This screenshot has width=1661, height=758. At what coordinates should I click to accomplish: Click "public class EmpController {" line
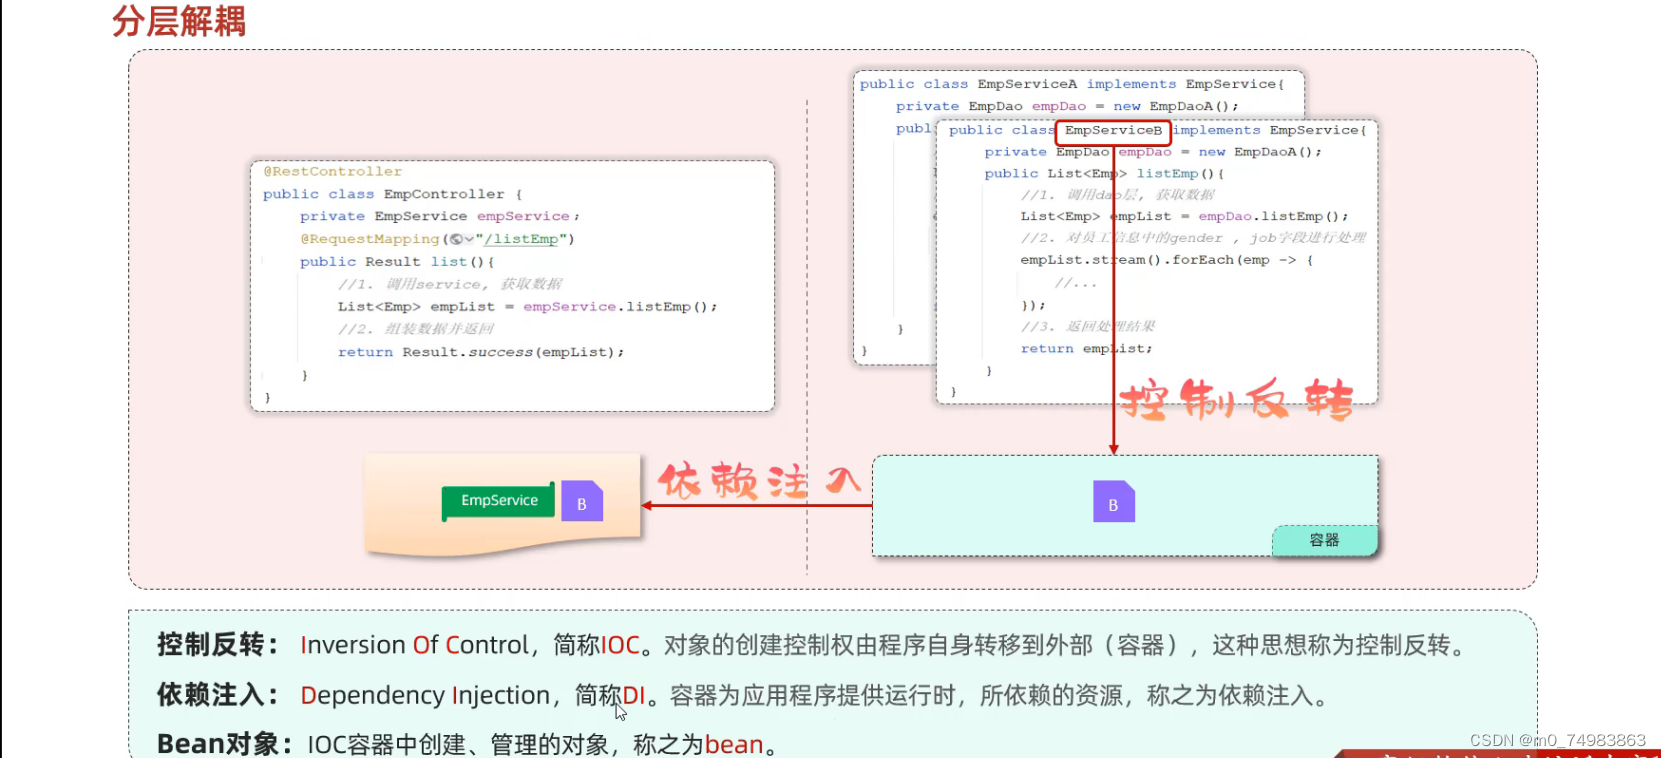click(392, 194)
